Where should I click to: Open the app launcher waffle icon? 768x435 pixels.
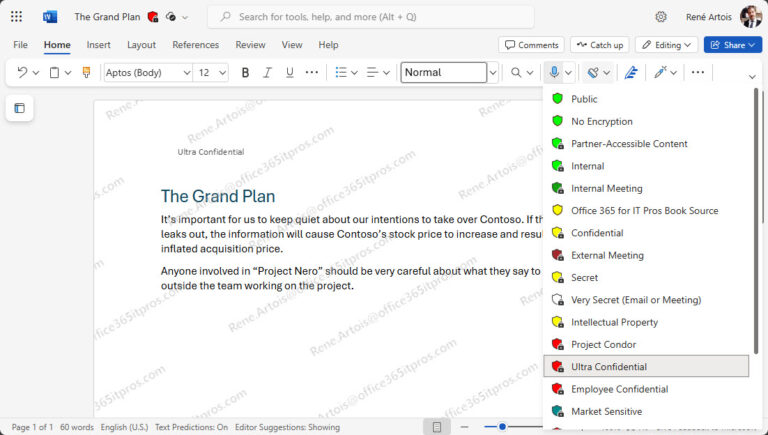(16, 17)
